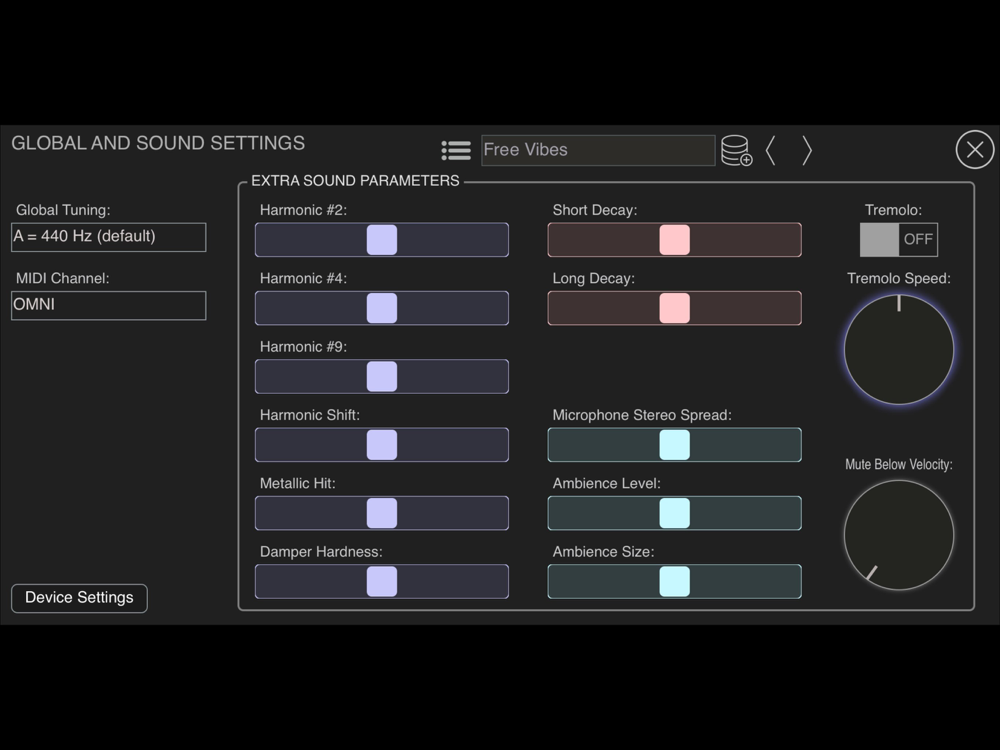The image size is (1000, 750).
Task: Open Device Settings
Action: click(x=79, y=598)
